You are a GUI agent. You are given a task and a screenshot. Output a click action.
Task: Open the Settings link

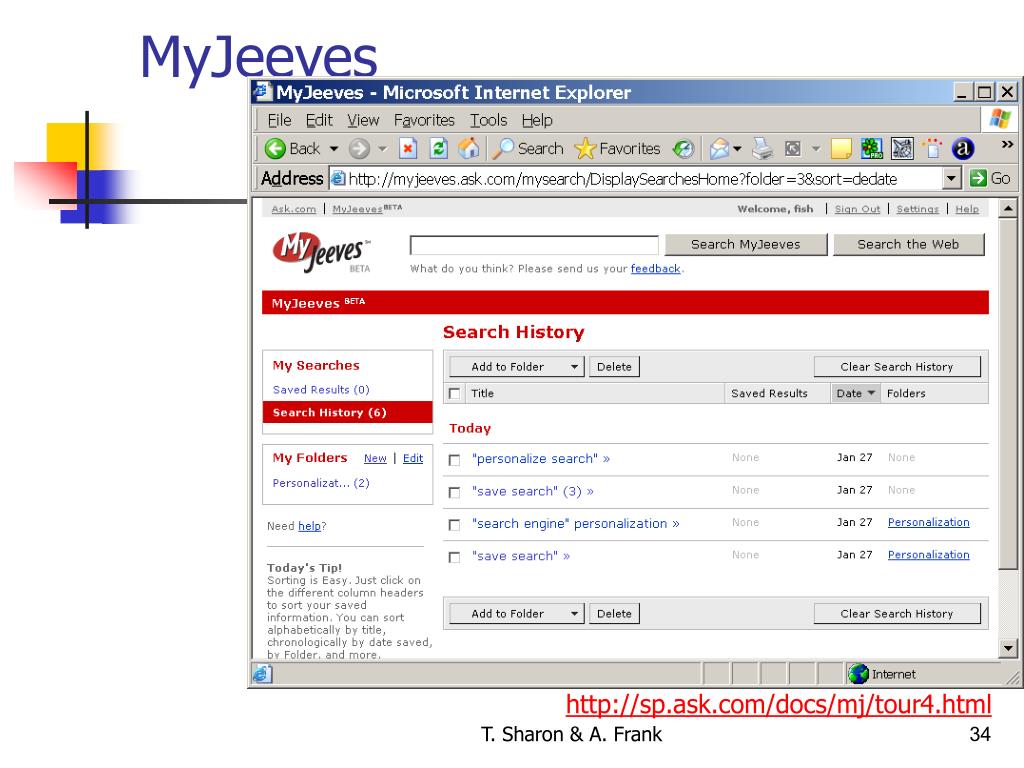(x=918, y=209)
